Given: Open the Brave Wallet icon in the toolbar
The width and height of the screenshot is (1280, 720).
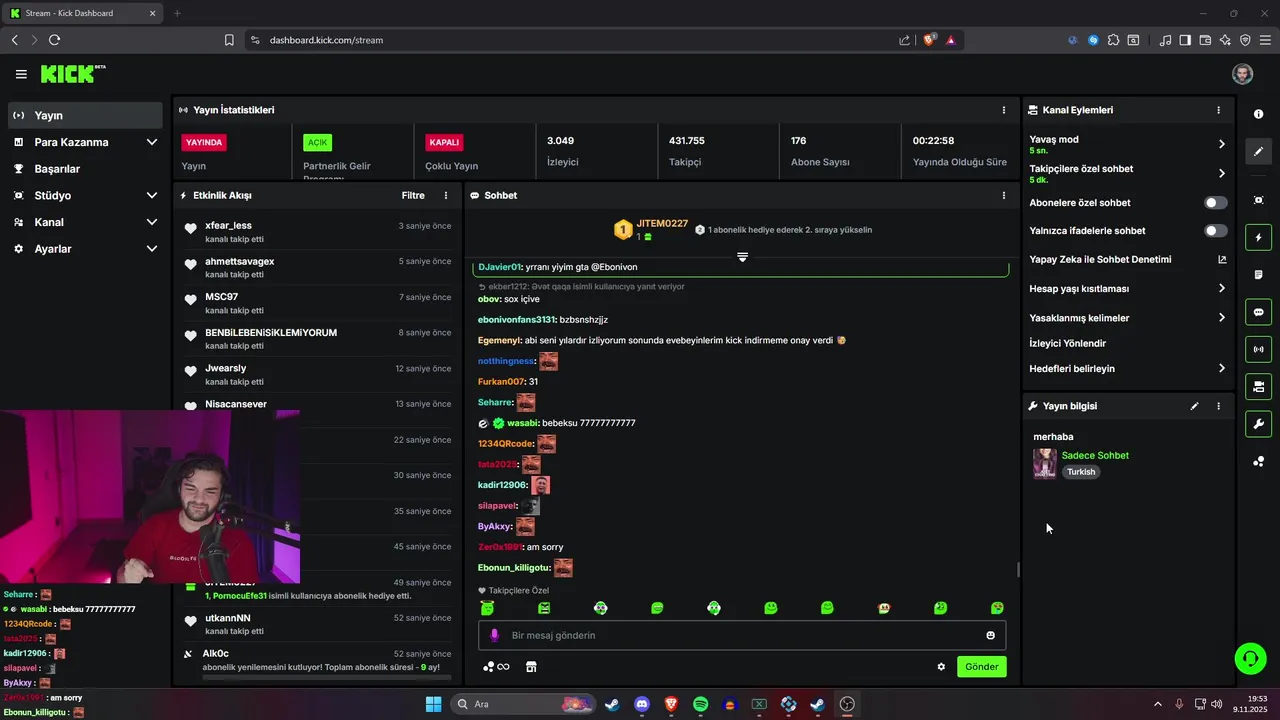Looking at the screenshot, I should 1205,40.
